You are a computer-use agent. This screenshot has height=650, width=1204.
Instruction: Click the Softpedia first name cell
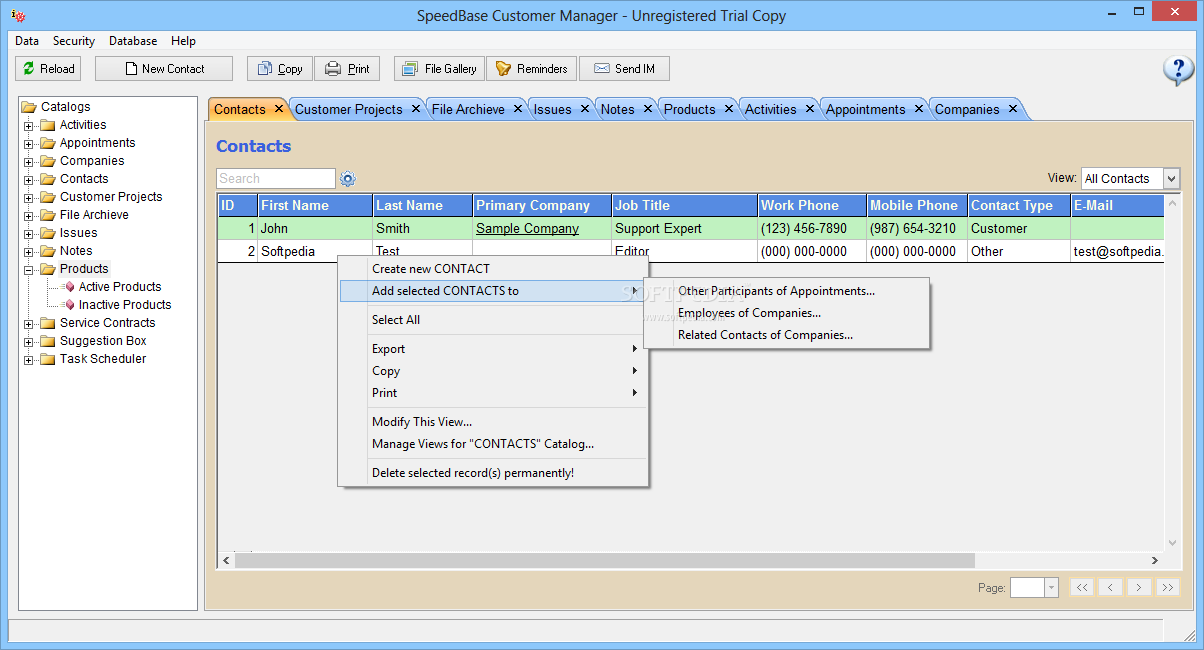point(315,251)
